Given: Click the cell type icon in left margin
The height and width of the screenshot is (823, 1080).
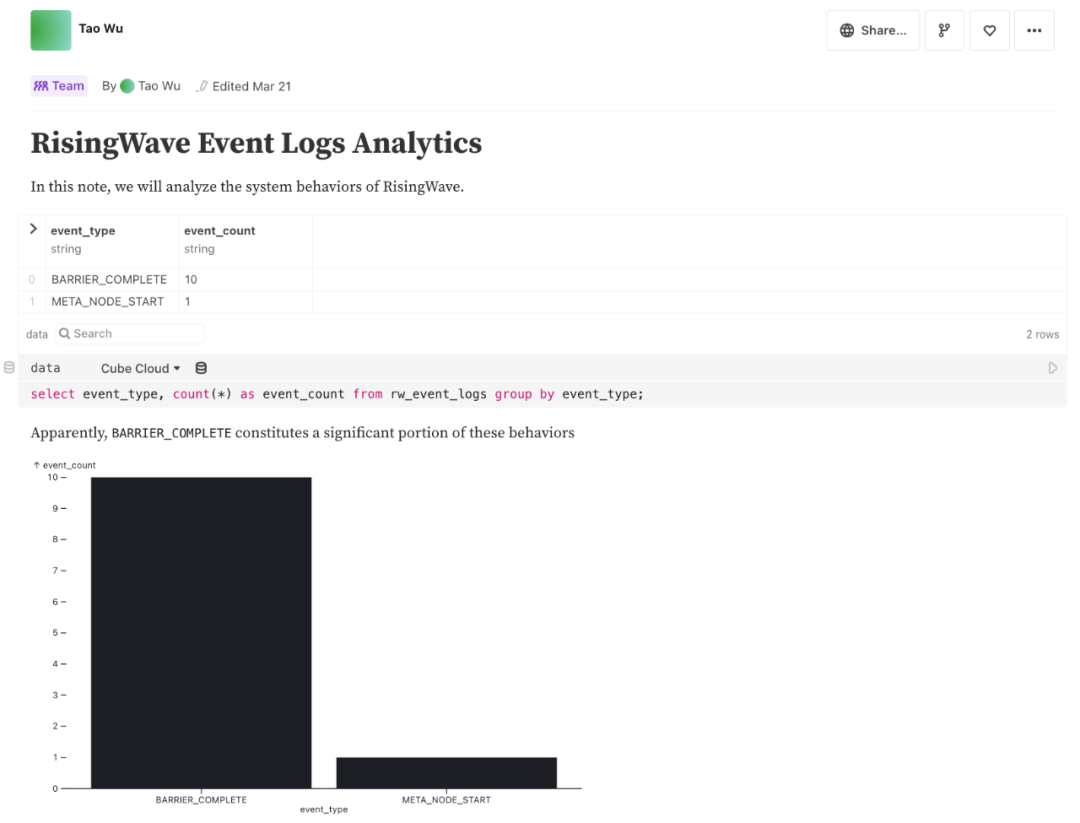Looking at the screenshot, I should (9, 368).
